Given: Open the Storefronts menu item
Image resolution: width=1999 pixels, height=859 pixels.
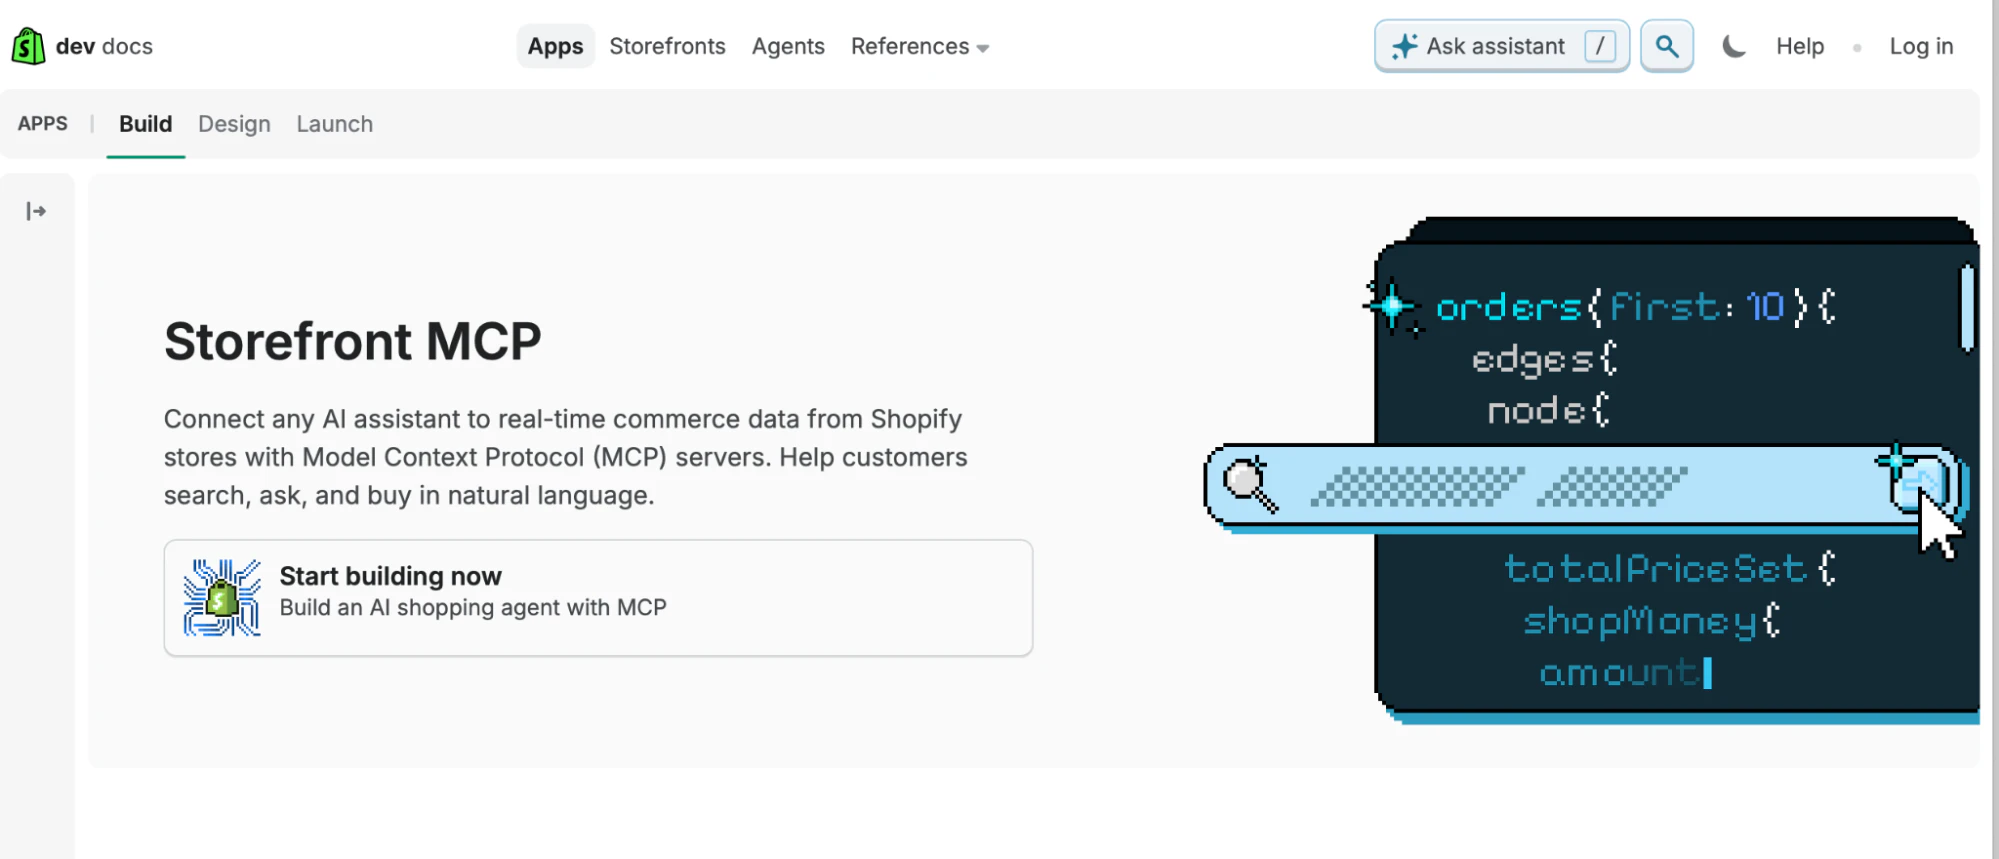Looking at the screenshot, I should (x=667, y=46).
